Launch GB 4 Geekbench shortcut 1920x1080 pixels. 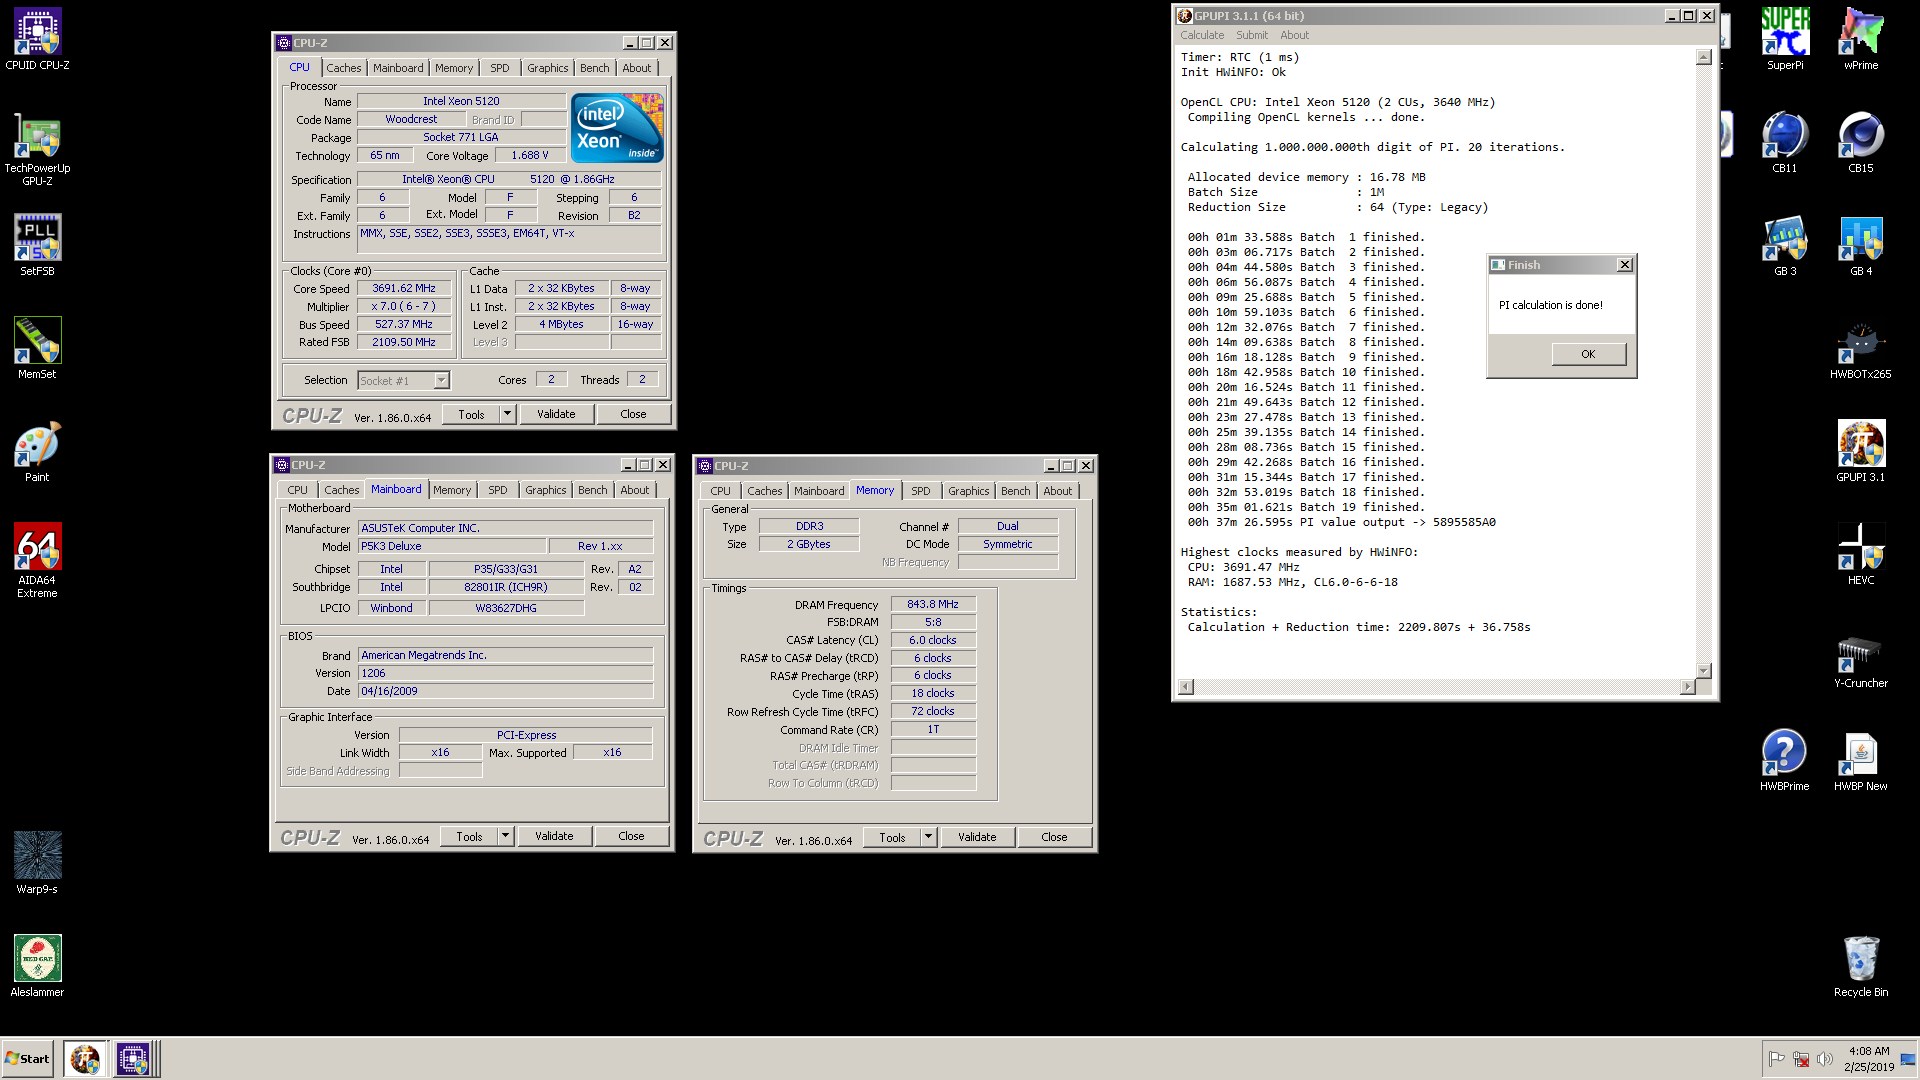[1861, 246]
